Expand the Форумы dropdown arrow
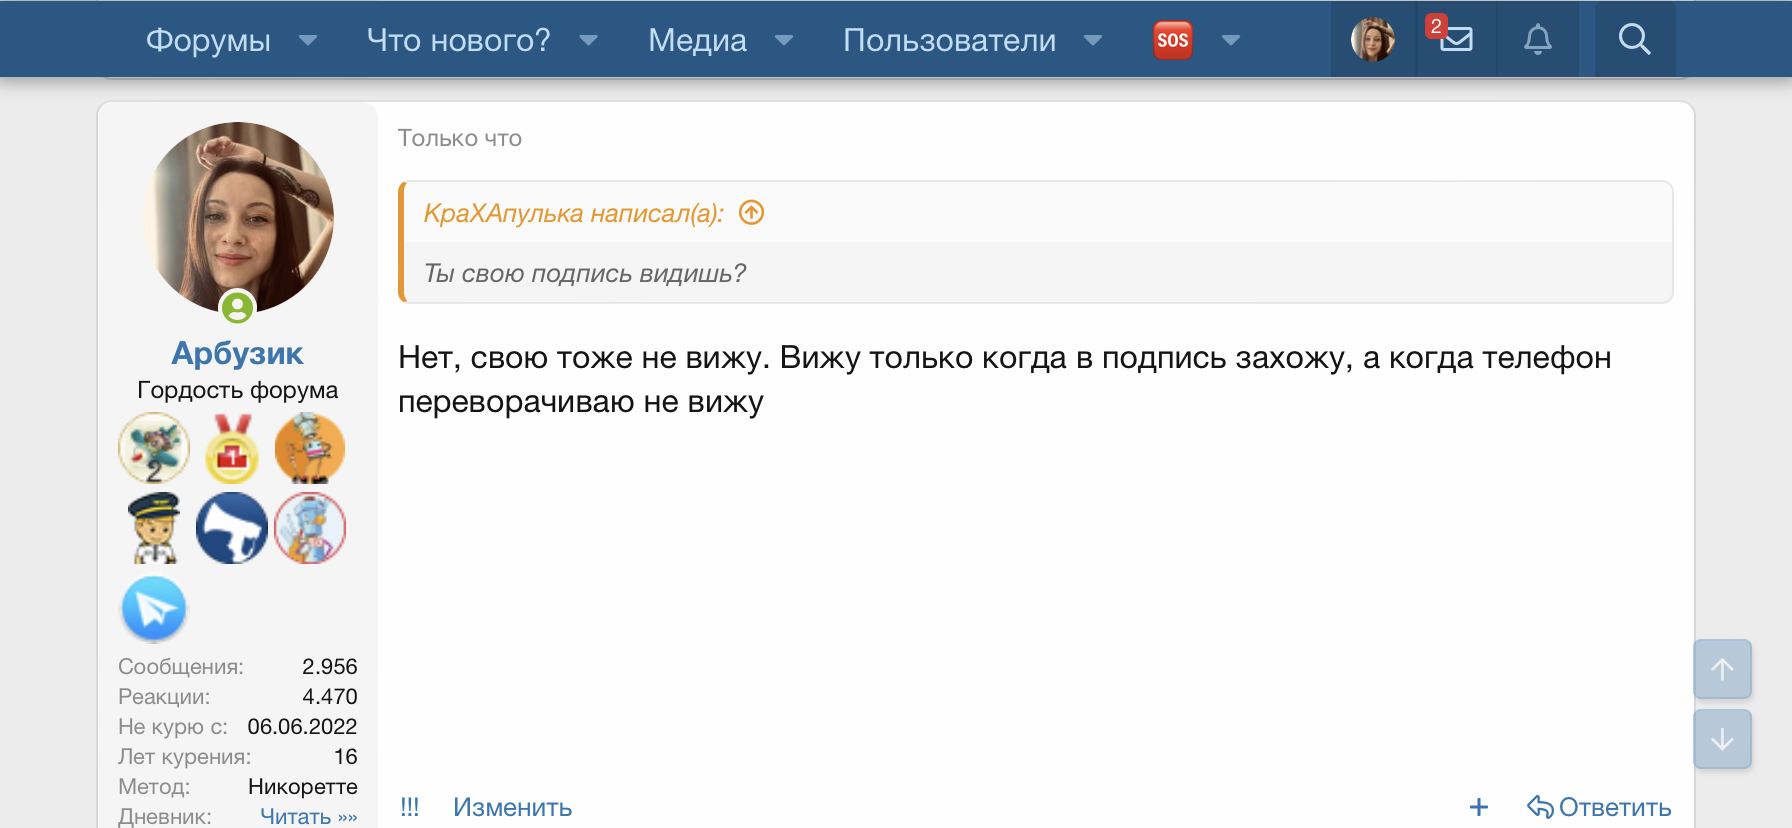 (x=308, y=40)
